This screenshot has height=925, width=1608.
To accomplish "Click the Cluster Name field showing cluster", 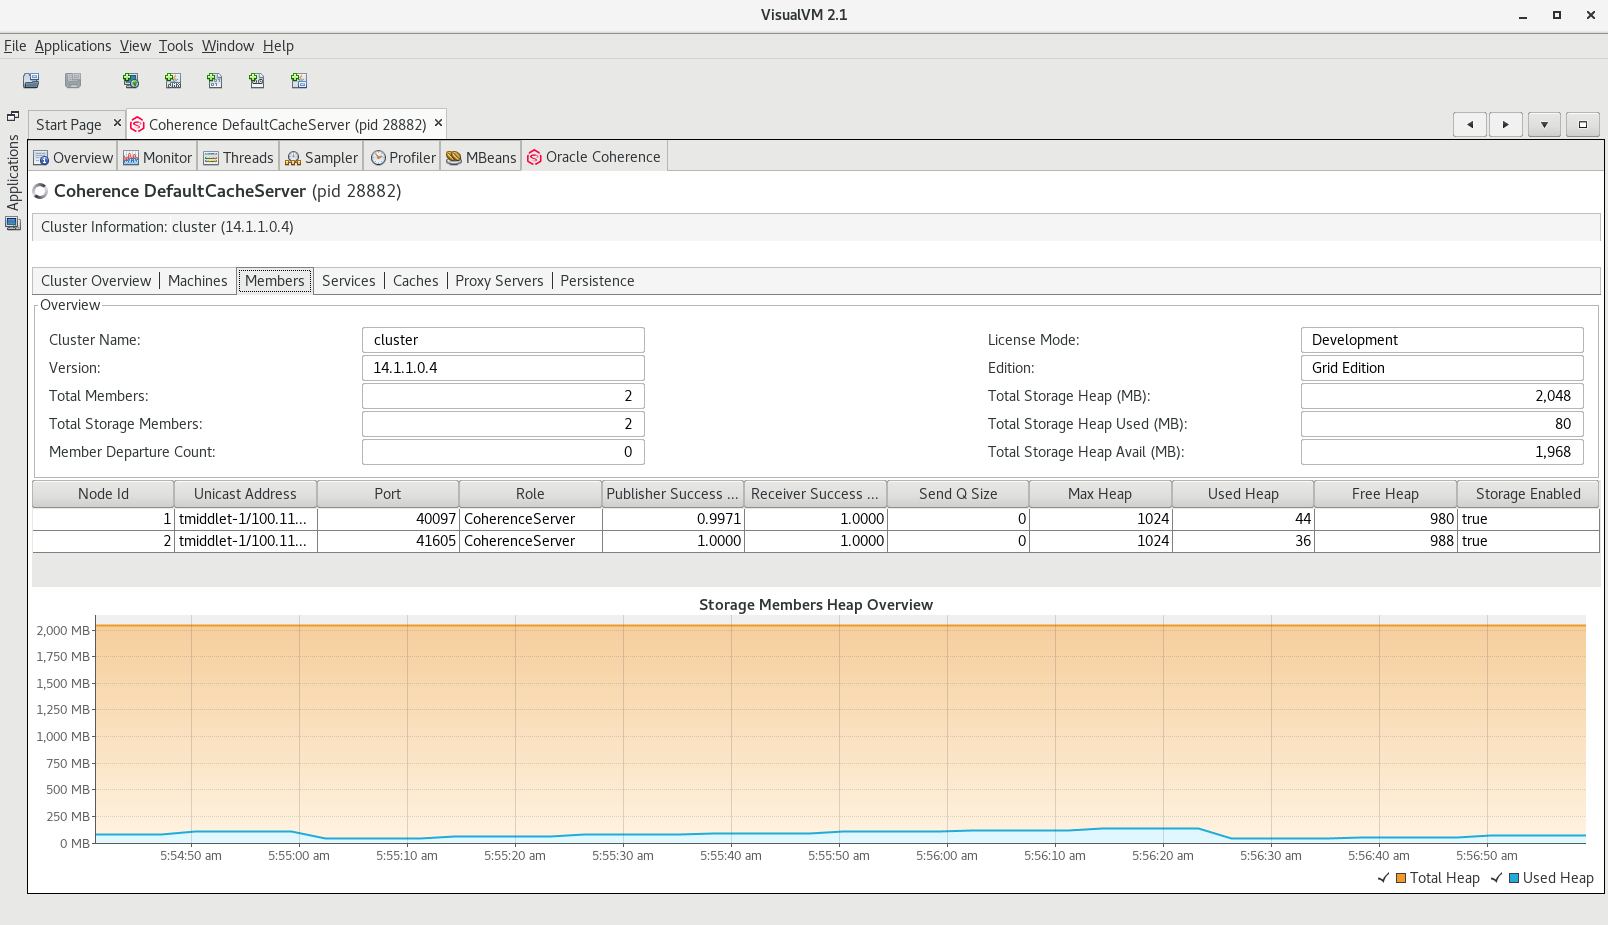I will (x=503, y=340).
